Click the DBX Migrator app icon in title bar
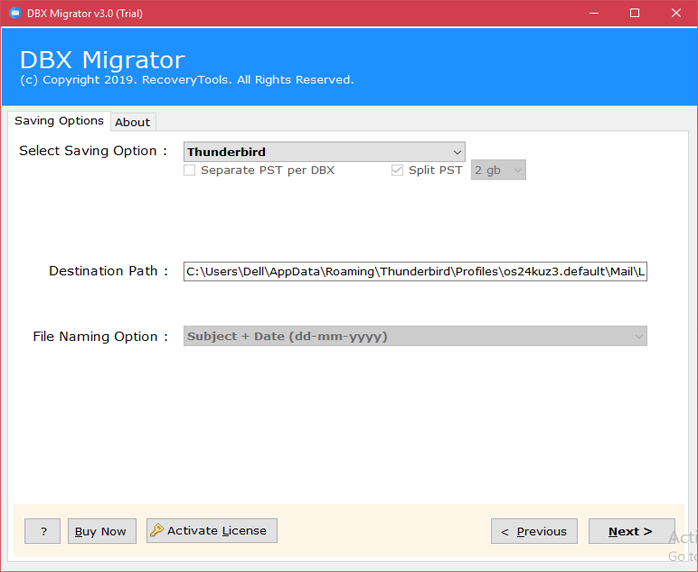Image resolution: width=698 pixels, height=572 pixels. click(15, 13)
